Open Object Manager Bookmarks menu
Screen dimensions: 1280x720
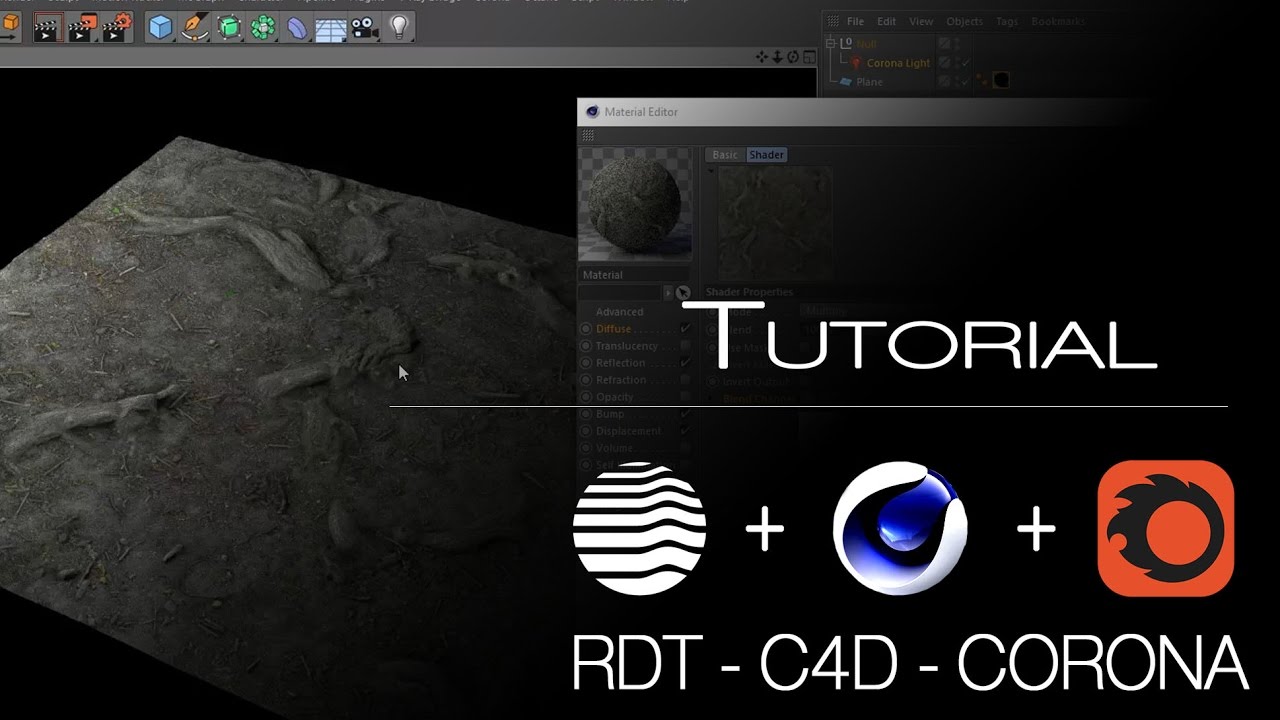coord(1058,21)
